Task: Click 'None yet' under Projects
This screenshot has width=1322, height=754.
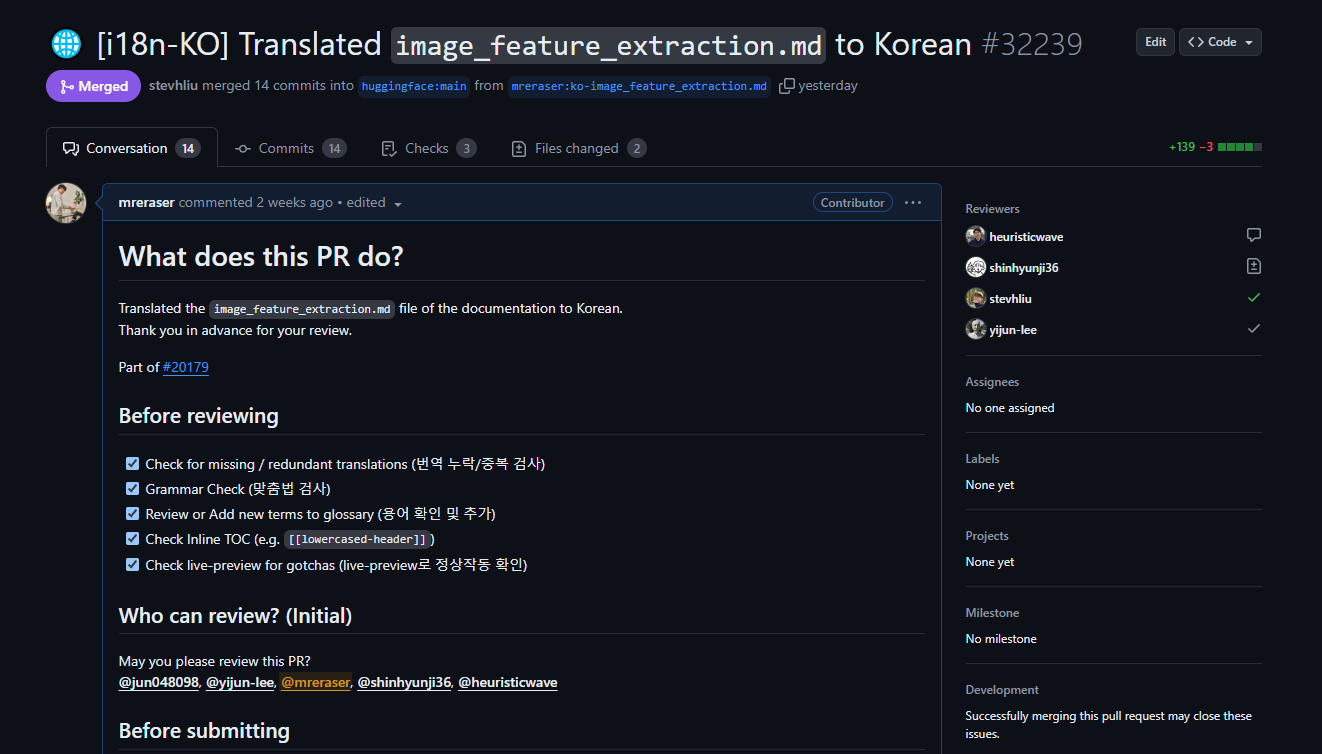Action: pyautogui.click(x=990, y=562)
